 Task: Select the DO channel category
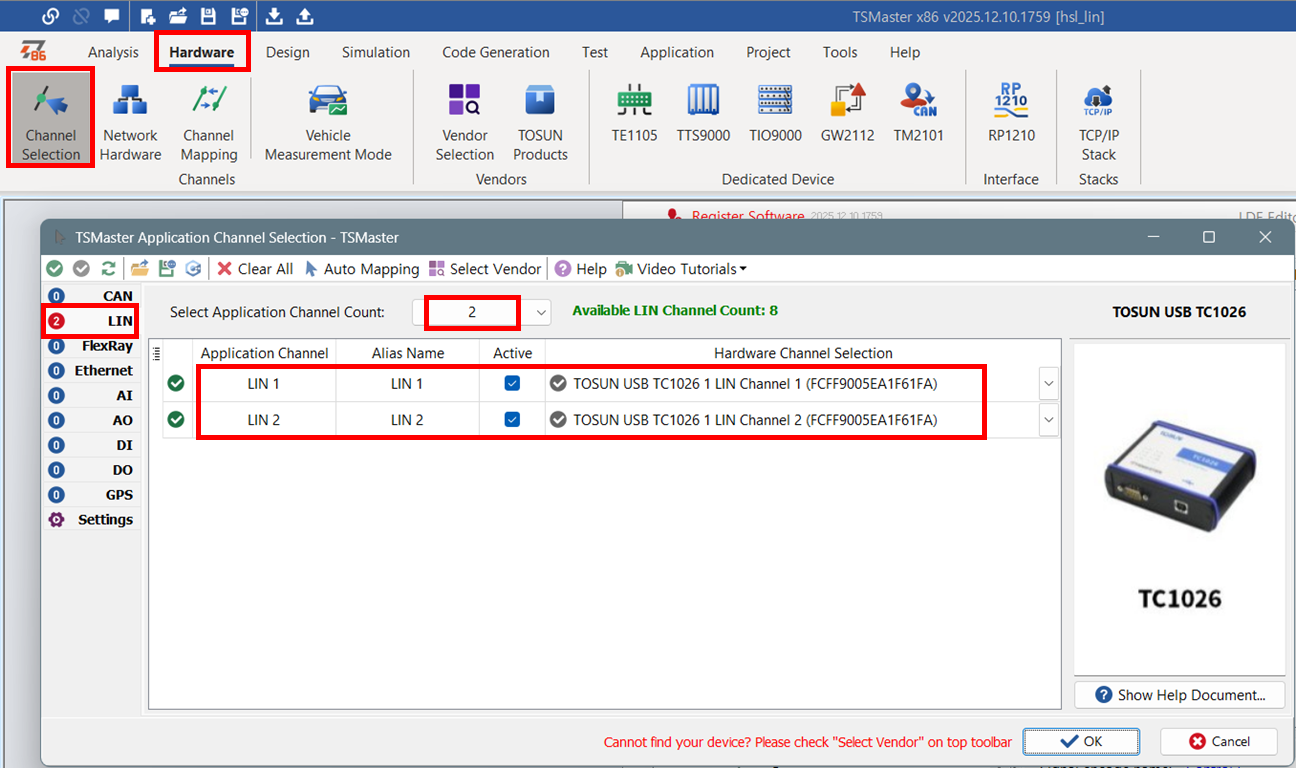pos(91,470)
